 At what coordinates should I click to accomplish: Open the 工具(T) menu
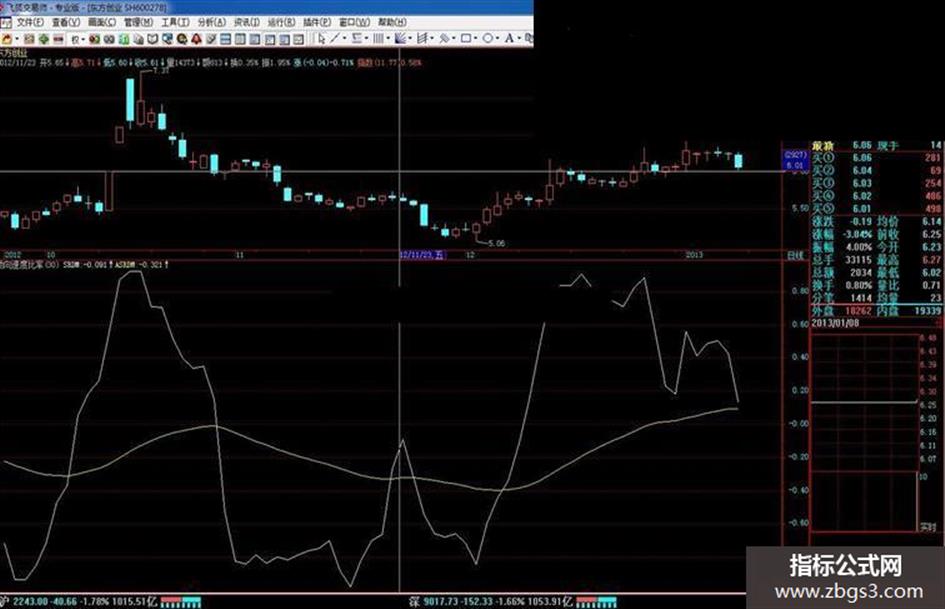(x=175, y=22)
